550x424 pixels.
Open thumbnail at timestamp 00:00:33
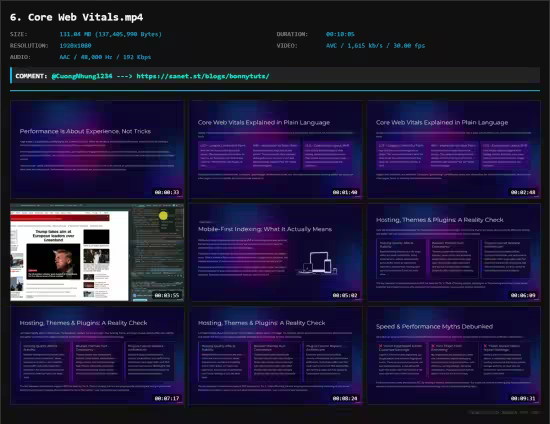97,149
